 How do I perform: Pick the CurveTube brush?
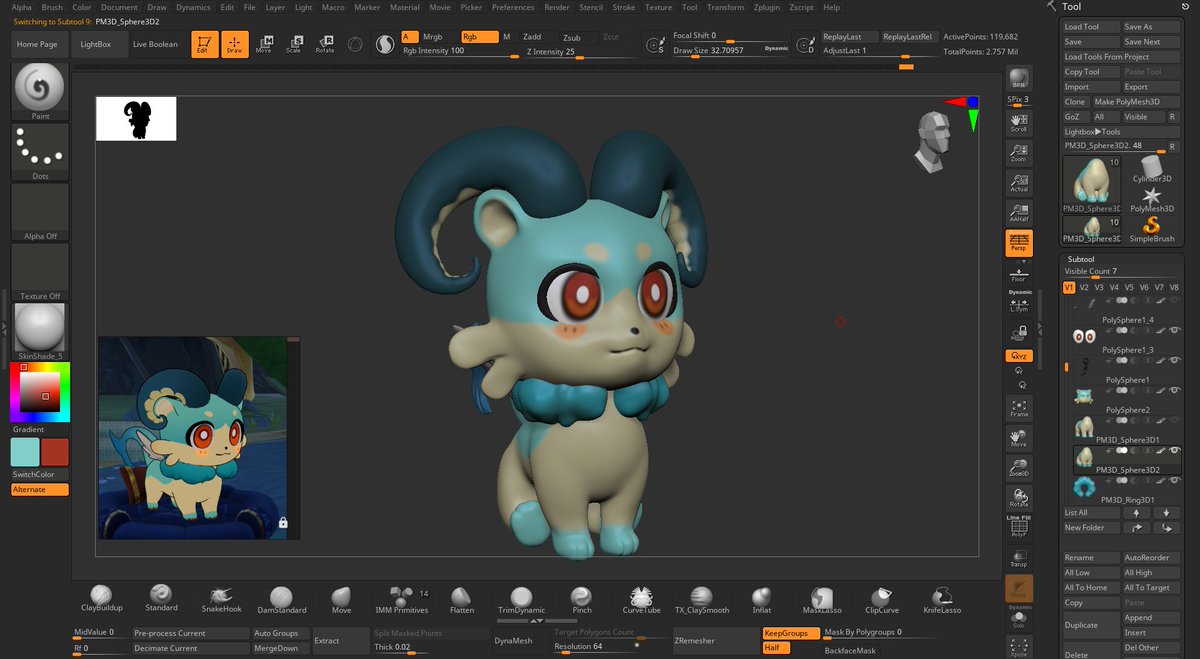(x=641, y=599)
